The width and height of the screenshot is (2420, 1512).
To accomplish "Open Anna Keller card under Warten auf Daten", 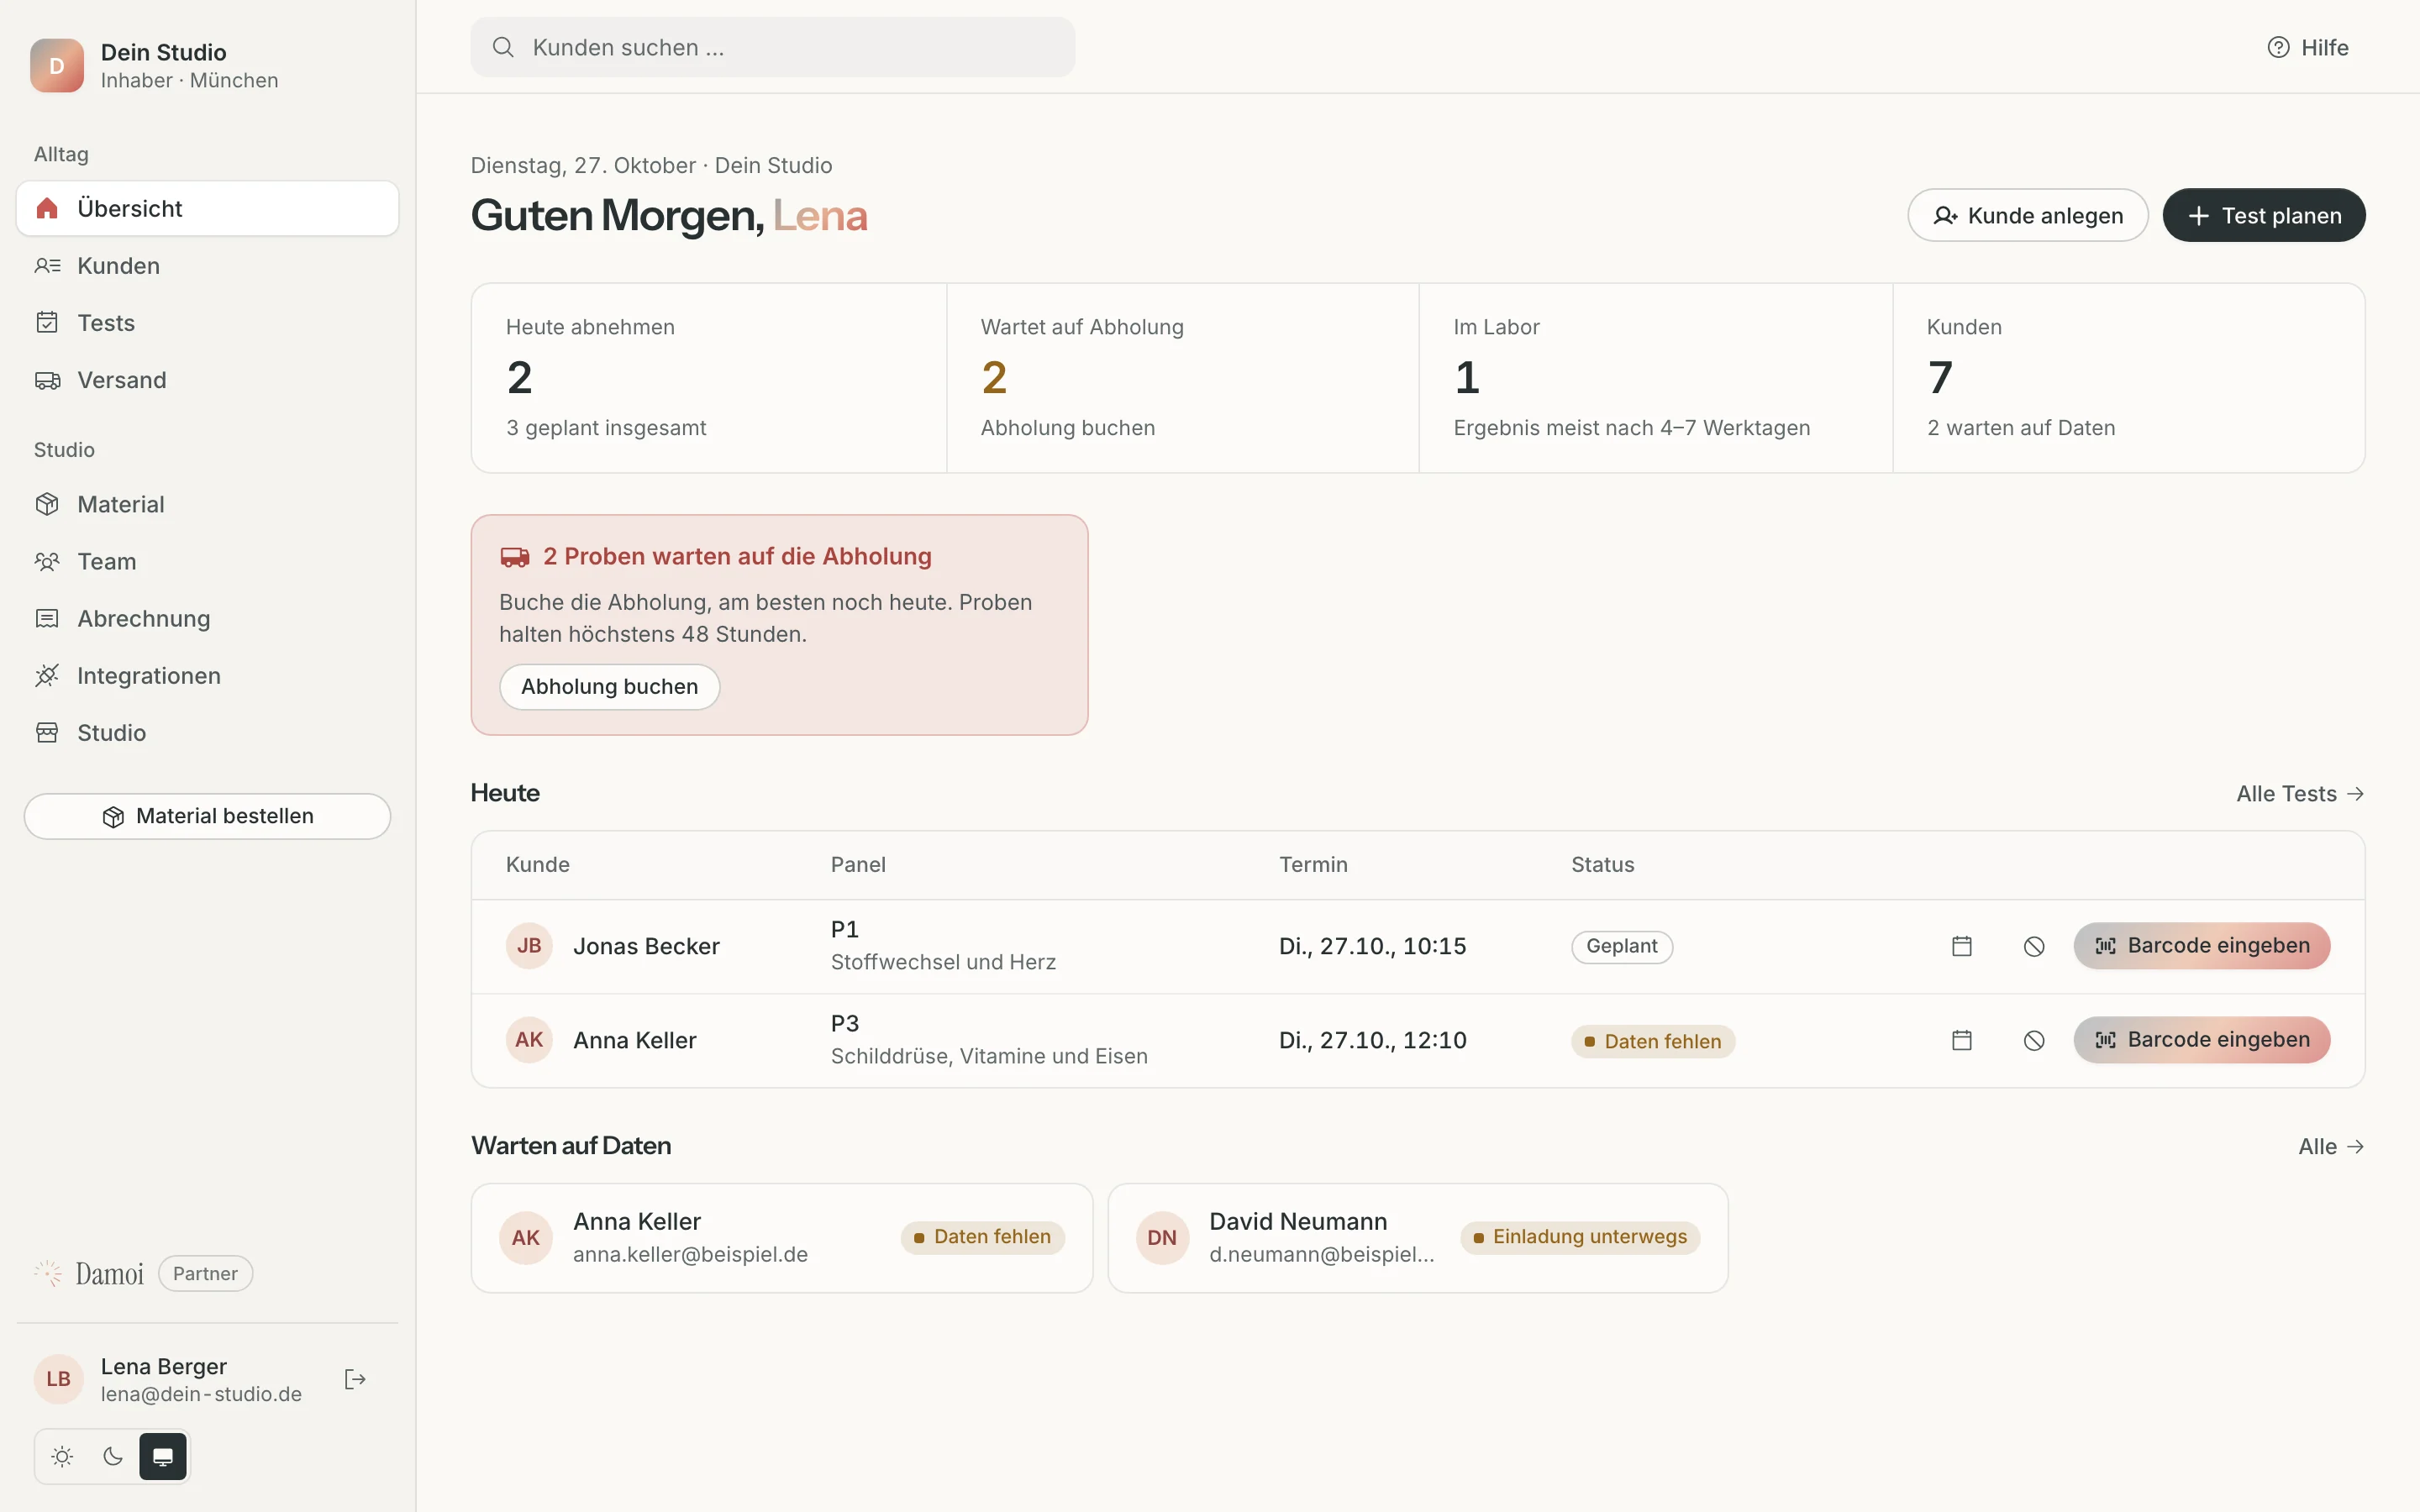I will [x=781, y=1238].
